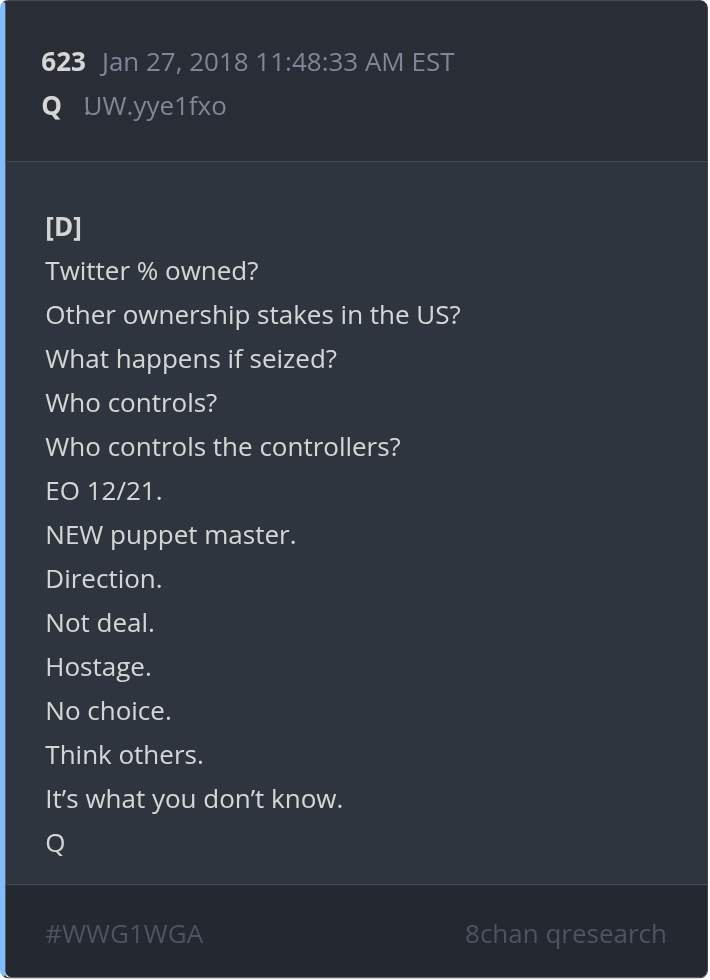Click the text "Who controls?"
Screen dimensions: 710x980
point(131,403)
